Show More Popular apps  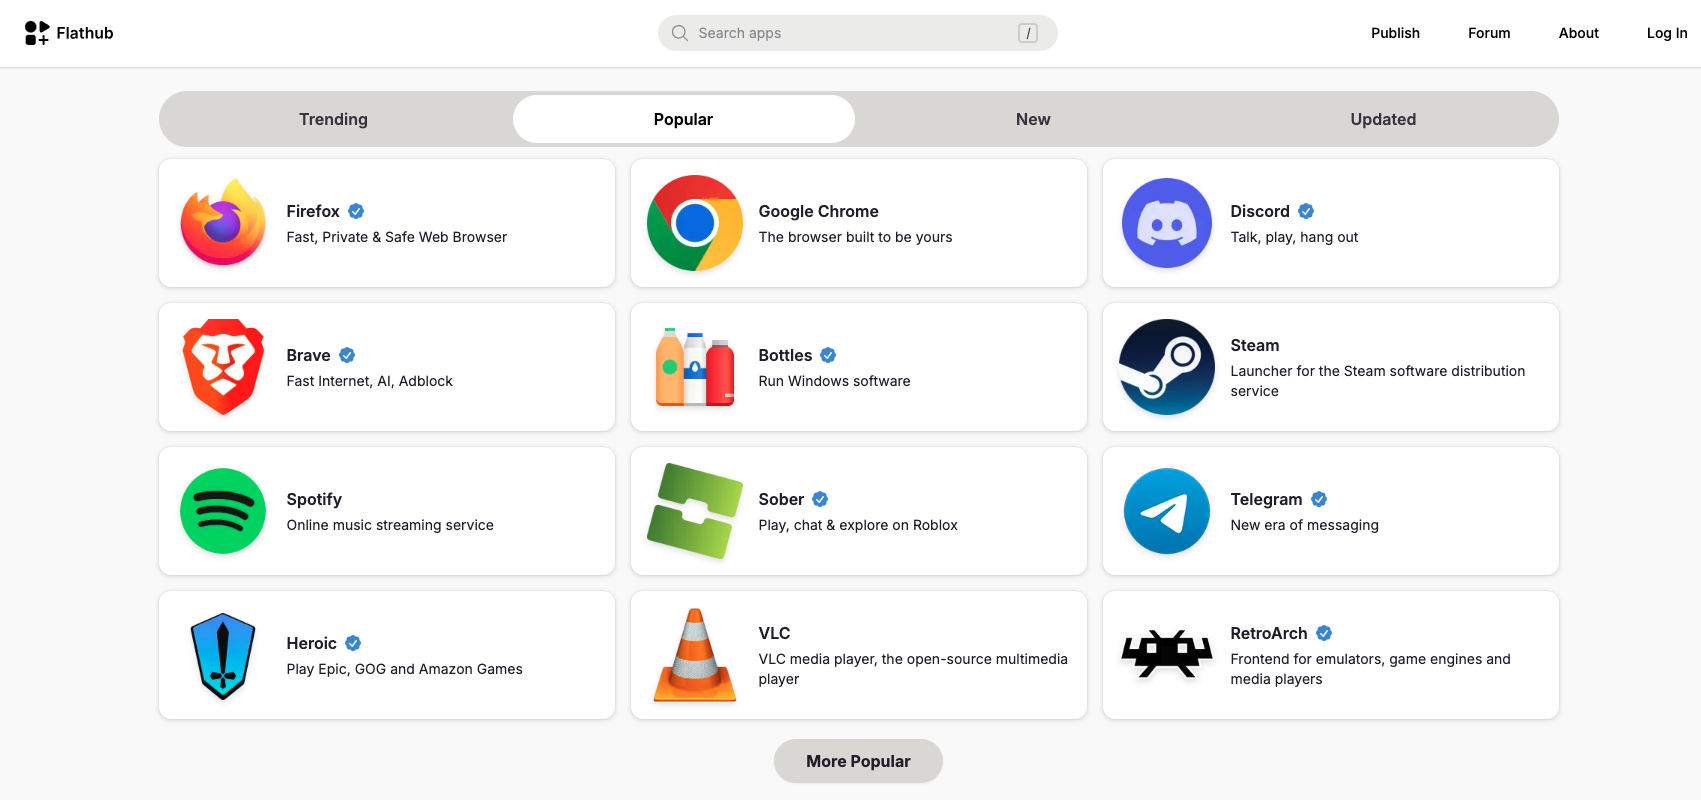[x=858, y=761]
